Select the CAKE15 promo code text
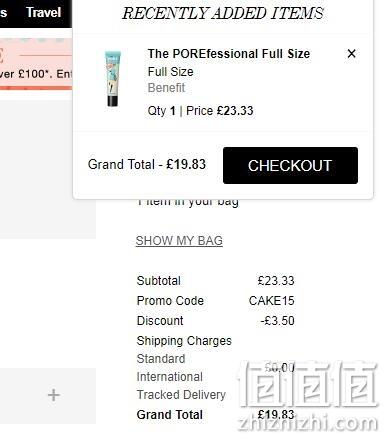 271,301
